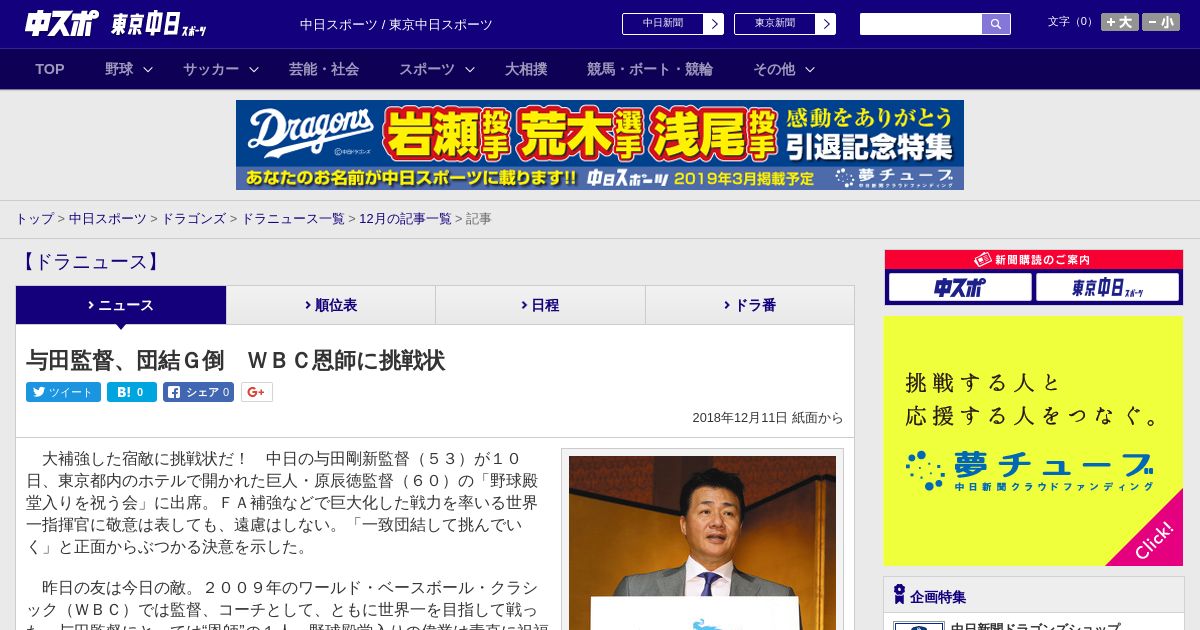Open 東京新聞 external link button
The height and width of the screenshot is (630, 1200).
pyautogui.click(x=784, y=24)
